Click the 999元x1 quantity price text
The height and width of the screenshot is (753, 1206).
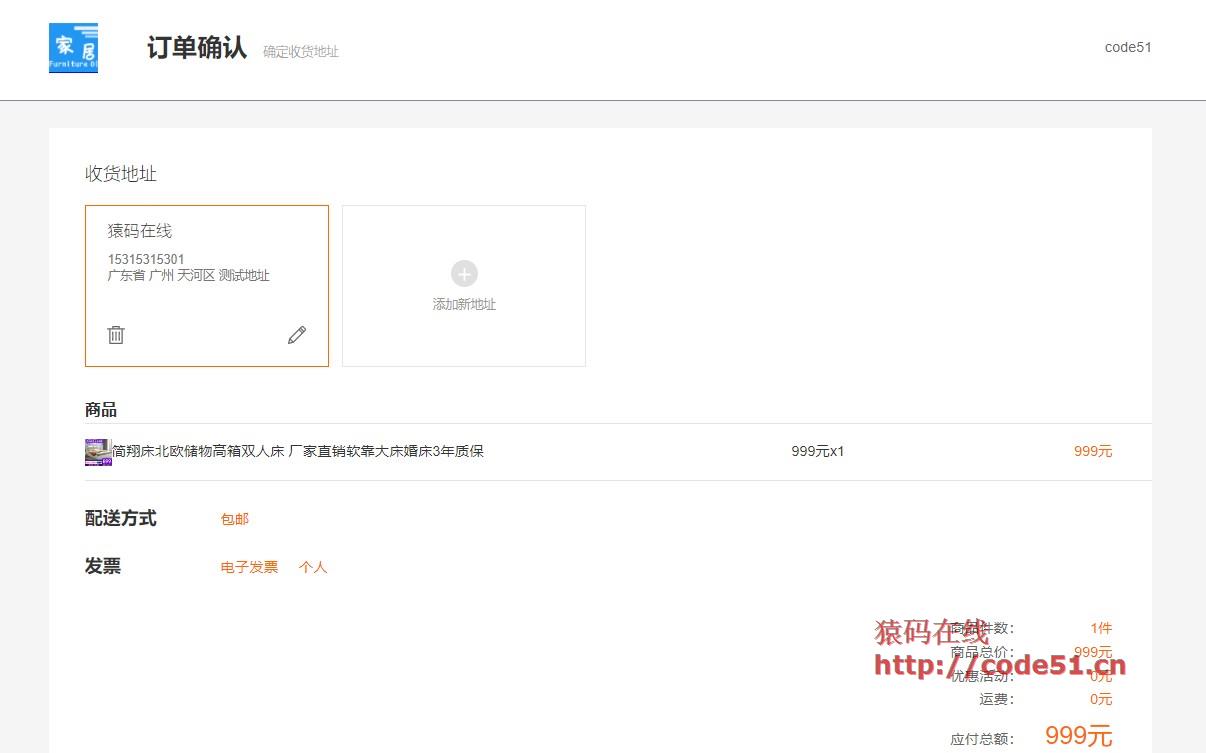click(817, 451)
